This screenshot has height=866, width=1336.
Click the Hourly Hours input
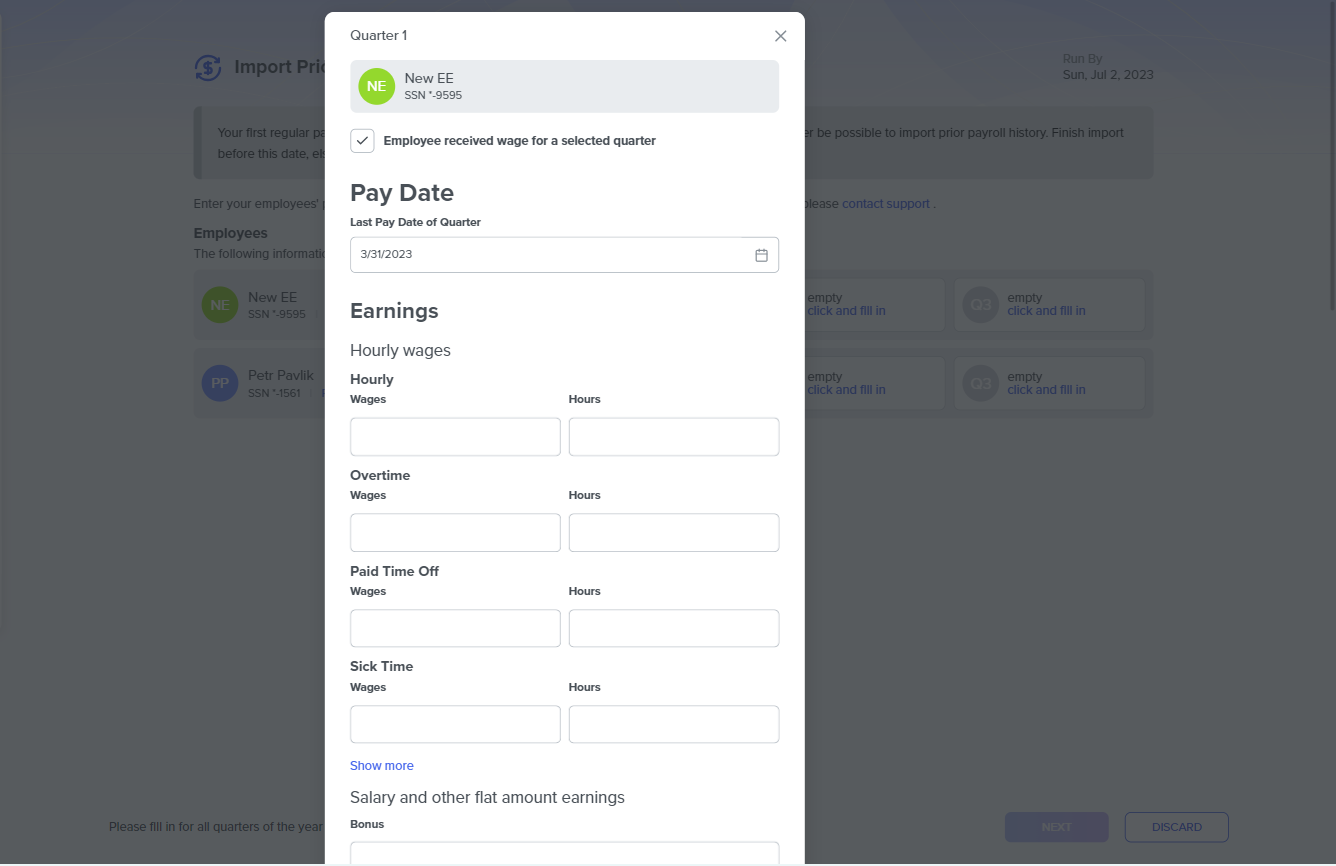click(674, 437)
